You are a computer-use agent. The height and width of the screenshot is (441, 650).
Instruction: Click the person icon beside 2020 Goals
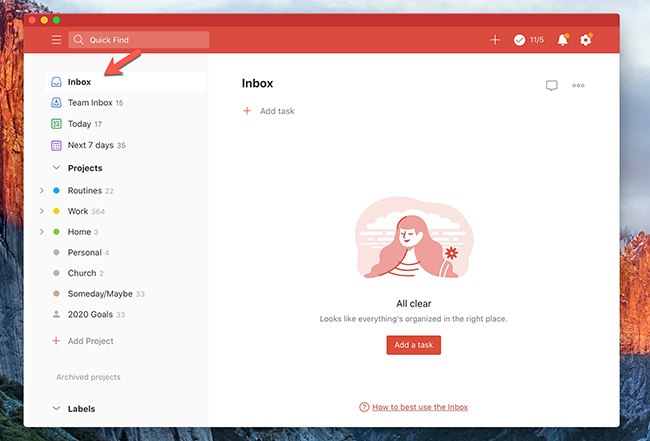pos(56,315)
